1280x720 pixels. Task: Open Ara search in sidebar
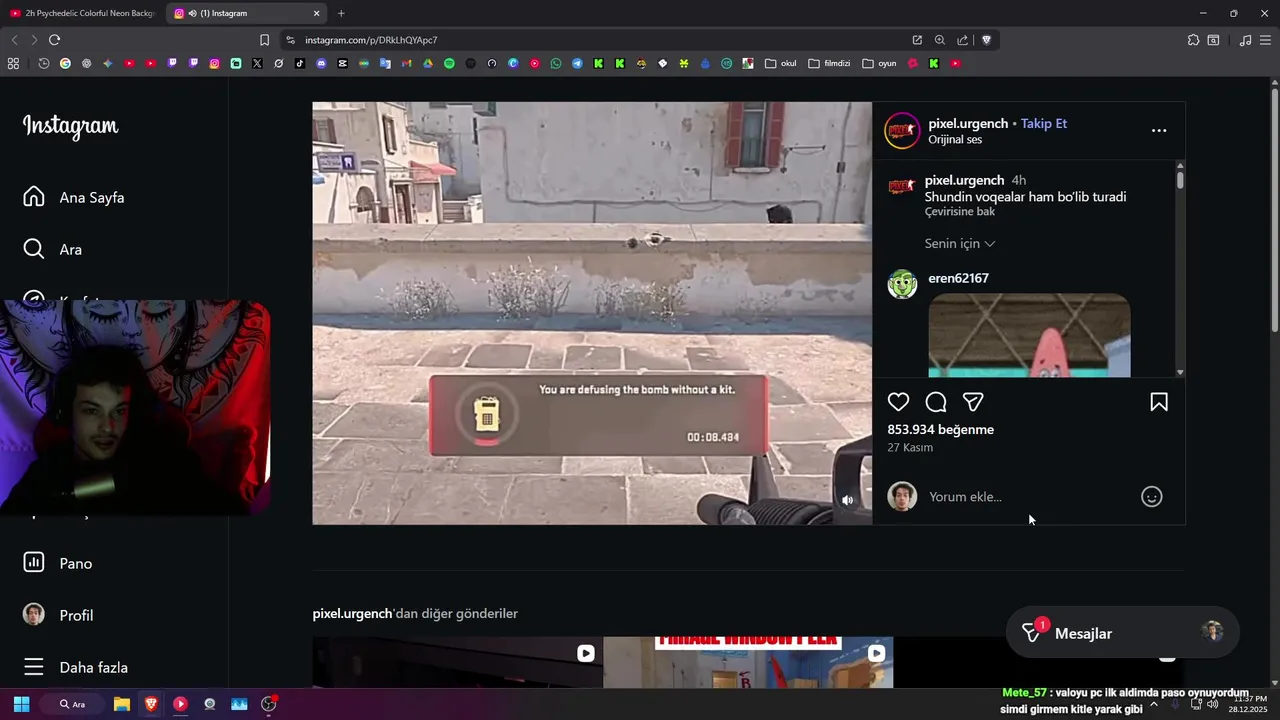[53, 249]
